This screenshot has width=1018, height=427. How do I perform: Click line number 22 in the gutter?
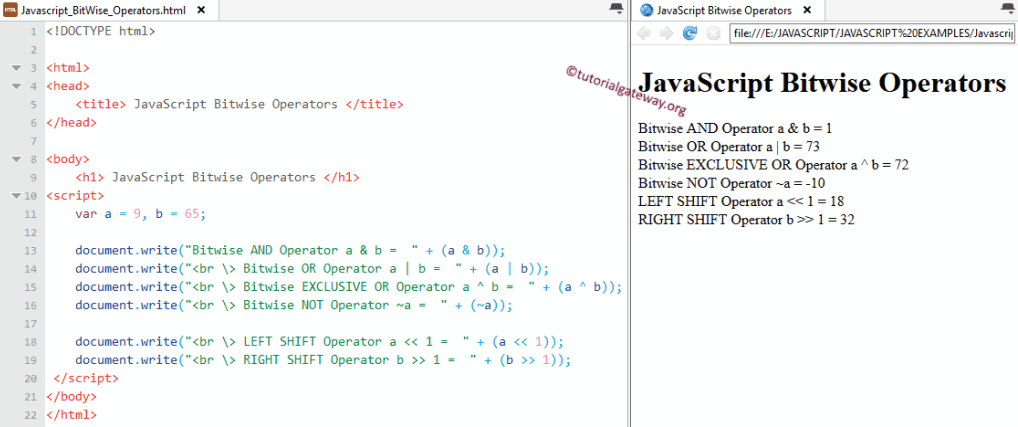pyautogui.click(x=32, y=413)
